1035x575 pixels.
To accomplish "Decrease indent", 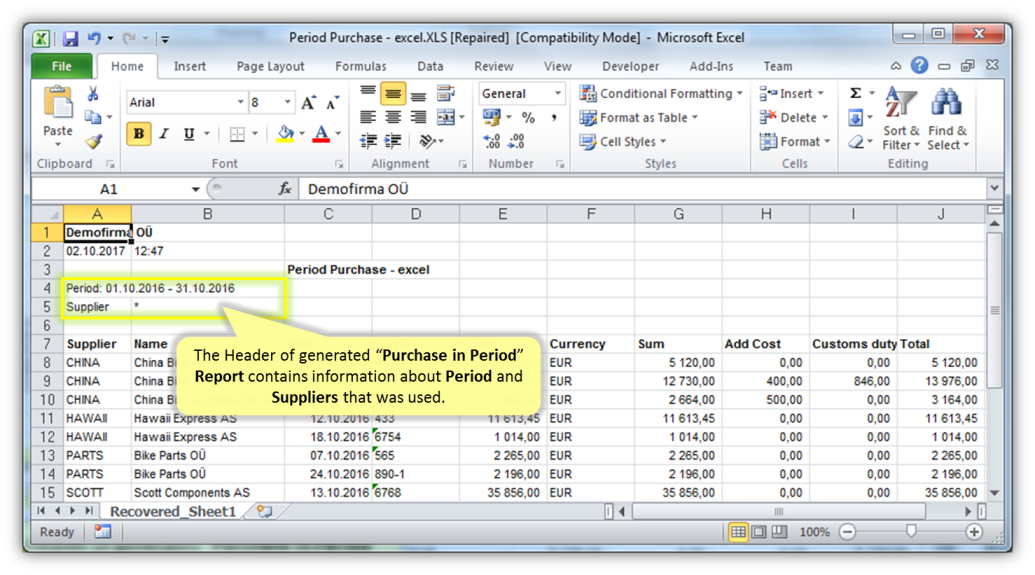I will pyautogui.click(x=368, y=141).
